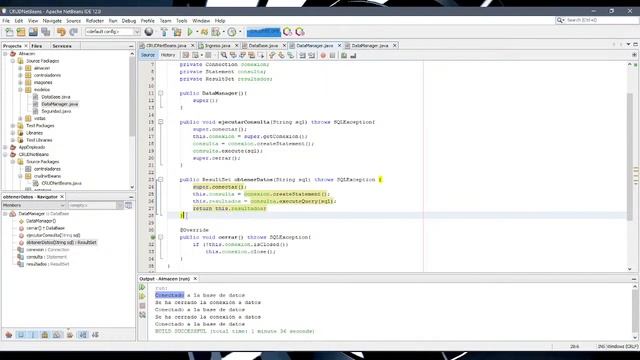Expand the AppEmpleado project node
Screen dimensions: 640x360
coord(5,147)
